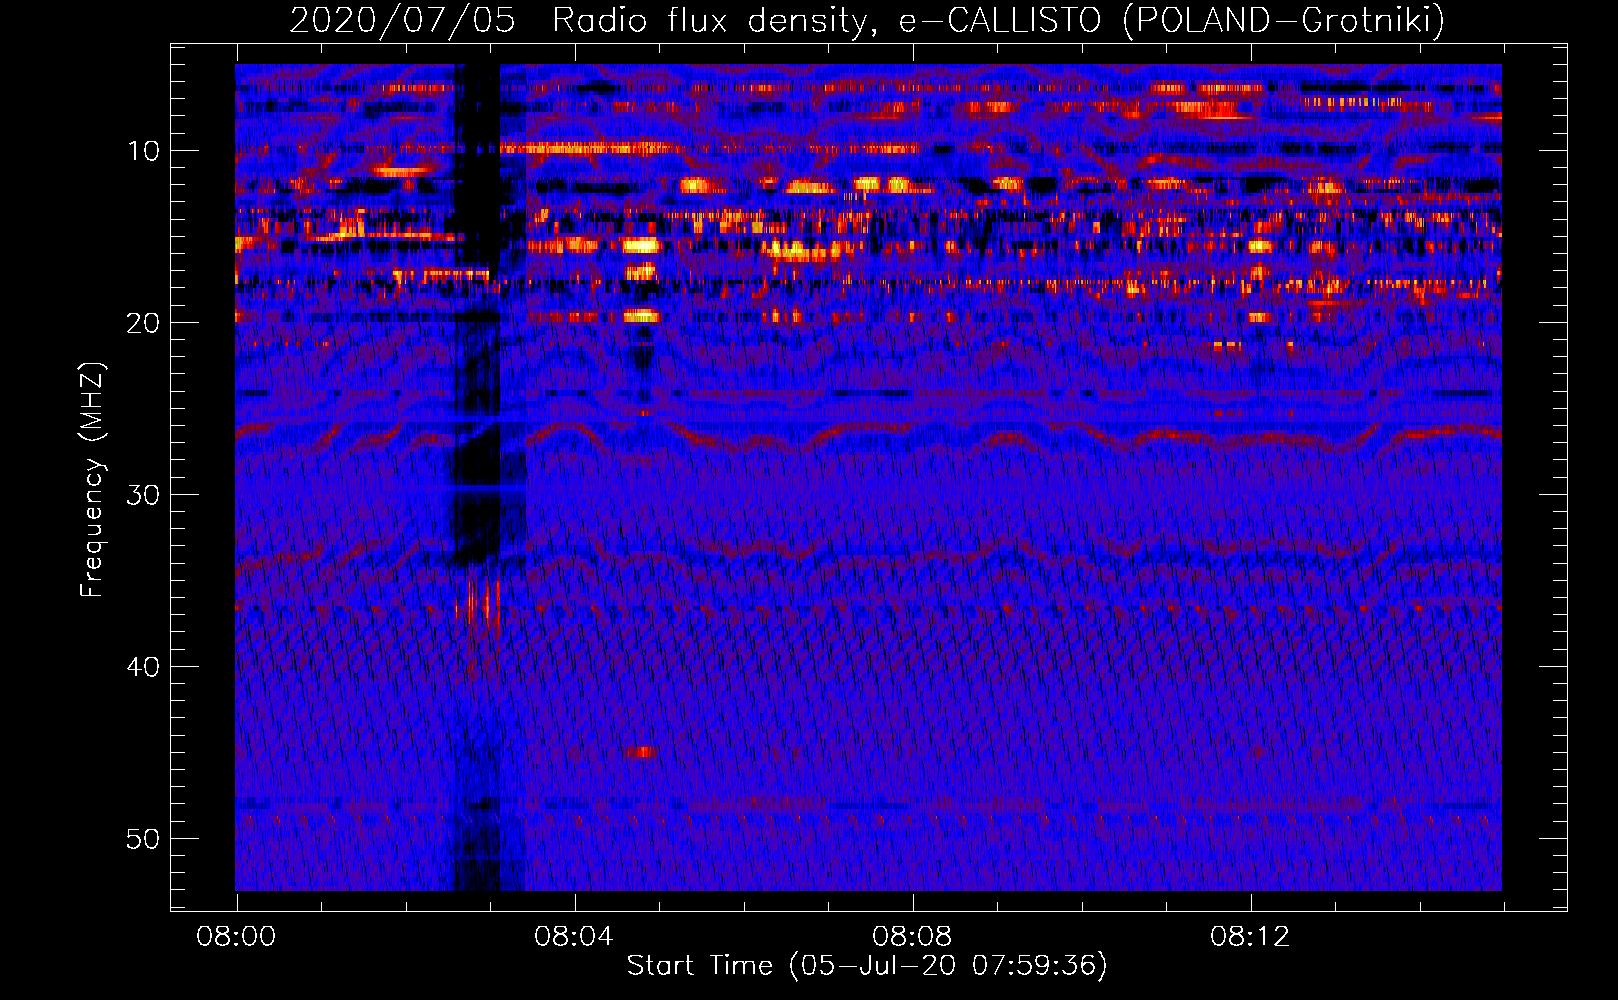Click the 'Start Time (05-Jul-20 07:59:36)' label
This screenshot has width=1618, height=1000.
pyautogui.click(x=867, y=966)
